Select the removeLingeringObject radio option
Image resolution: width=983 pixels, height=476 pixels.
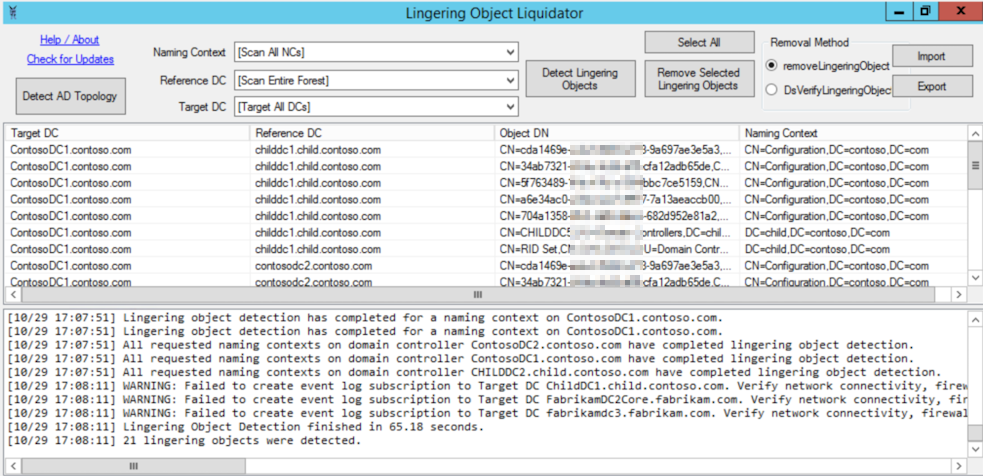coord(828,66)
